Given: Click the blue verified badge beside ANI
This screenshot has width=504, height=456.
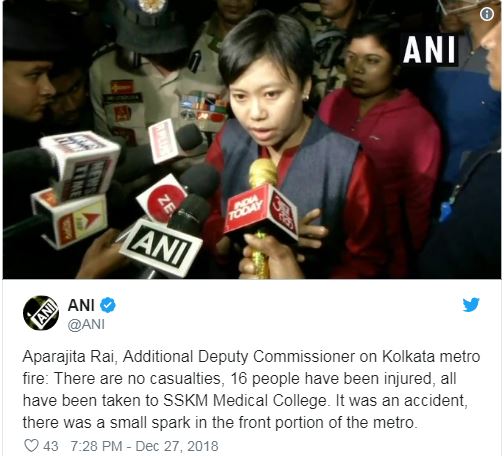Looking at the screenshot, I should click(108, 305).
